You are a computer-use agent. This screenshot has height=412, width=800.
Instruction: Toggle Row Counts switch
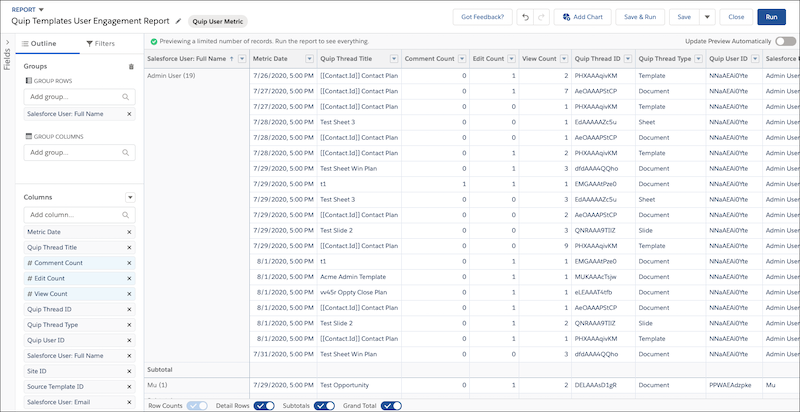point(197,406)
